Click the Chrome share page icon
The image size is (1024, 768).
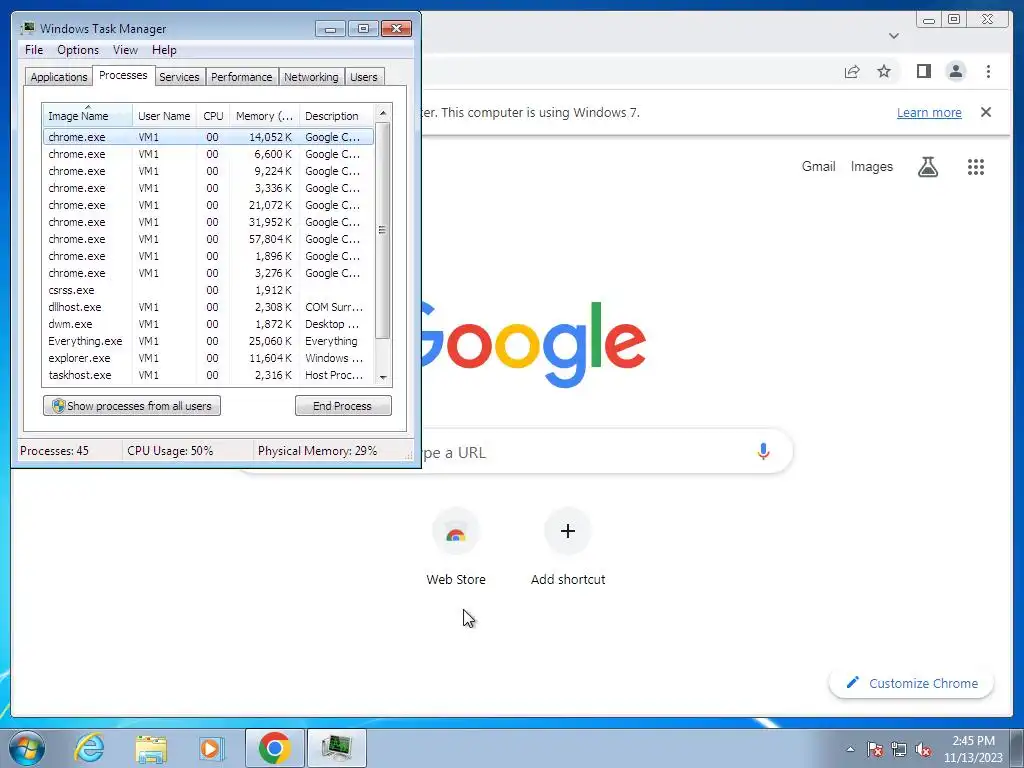point(852,72)
